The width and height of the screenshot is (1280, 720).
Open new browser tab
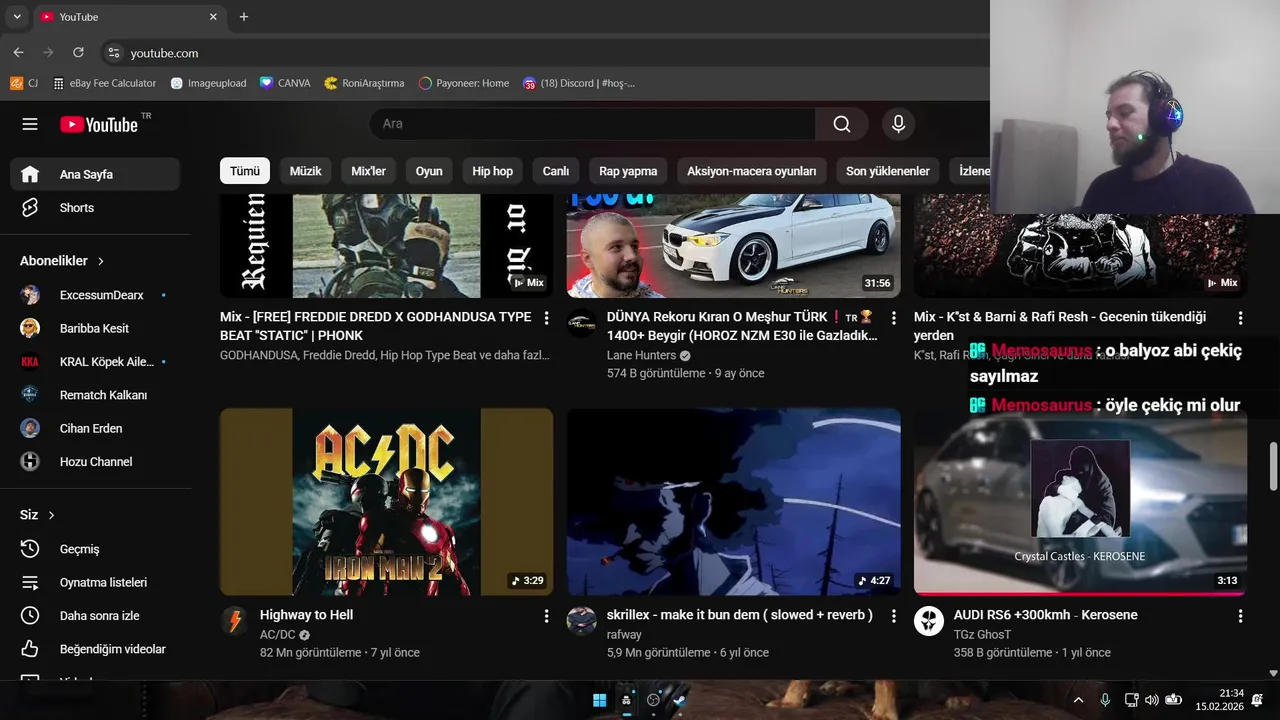[244, 17]
